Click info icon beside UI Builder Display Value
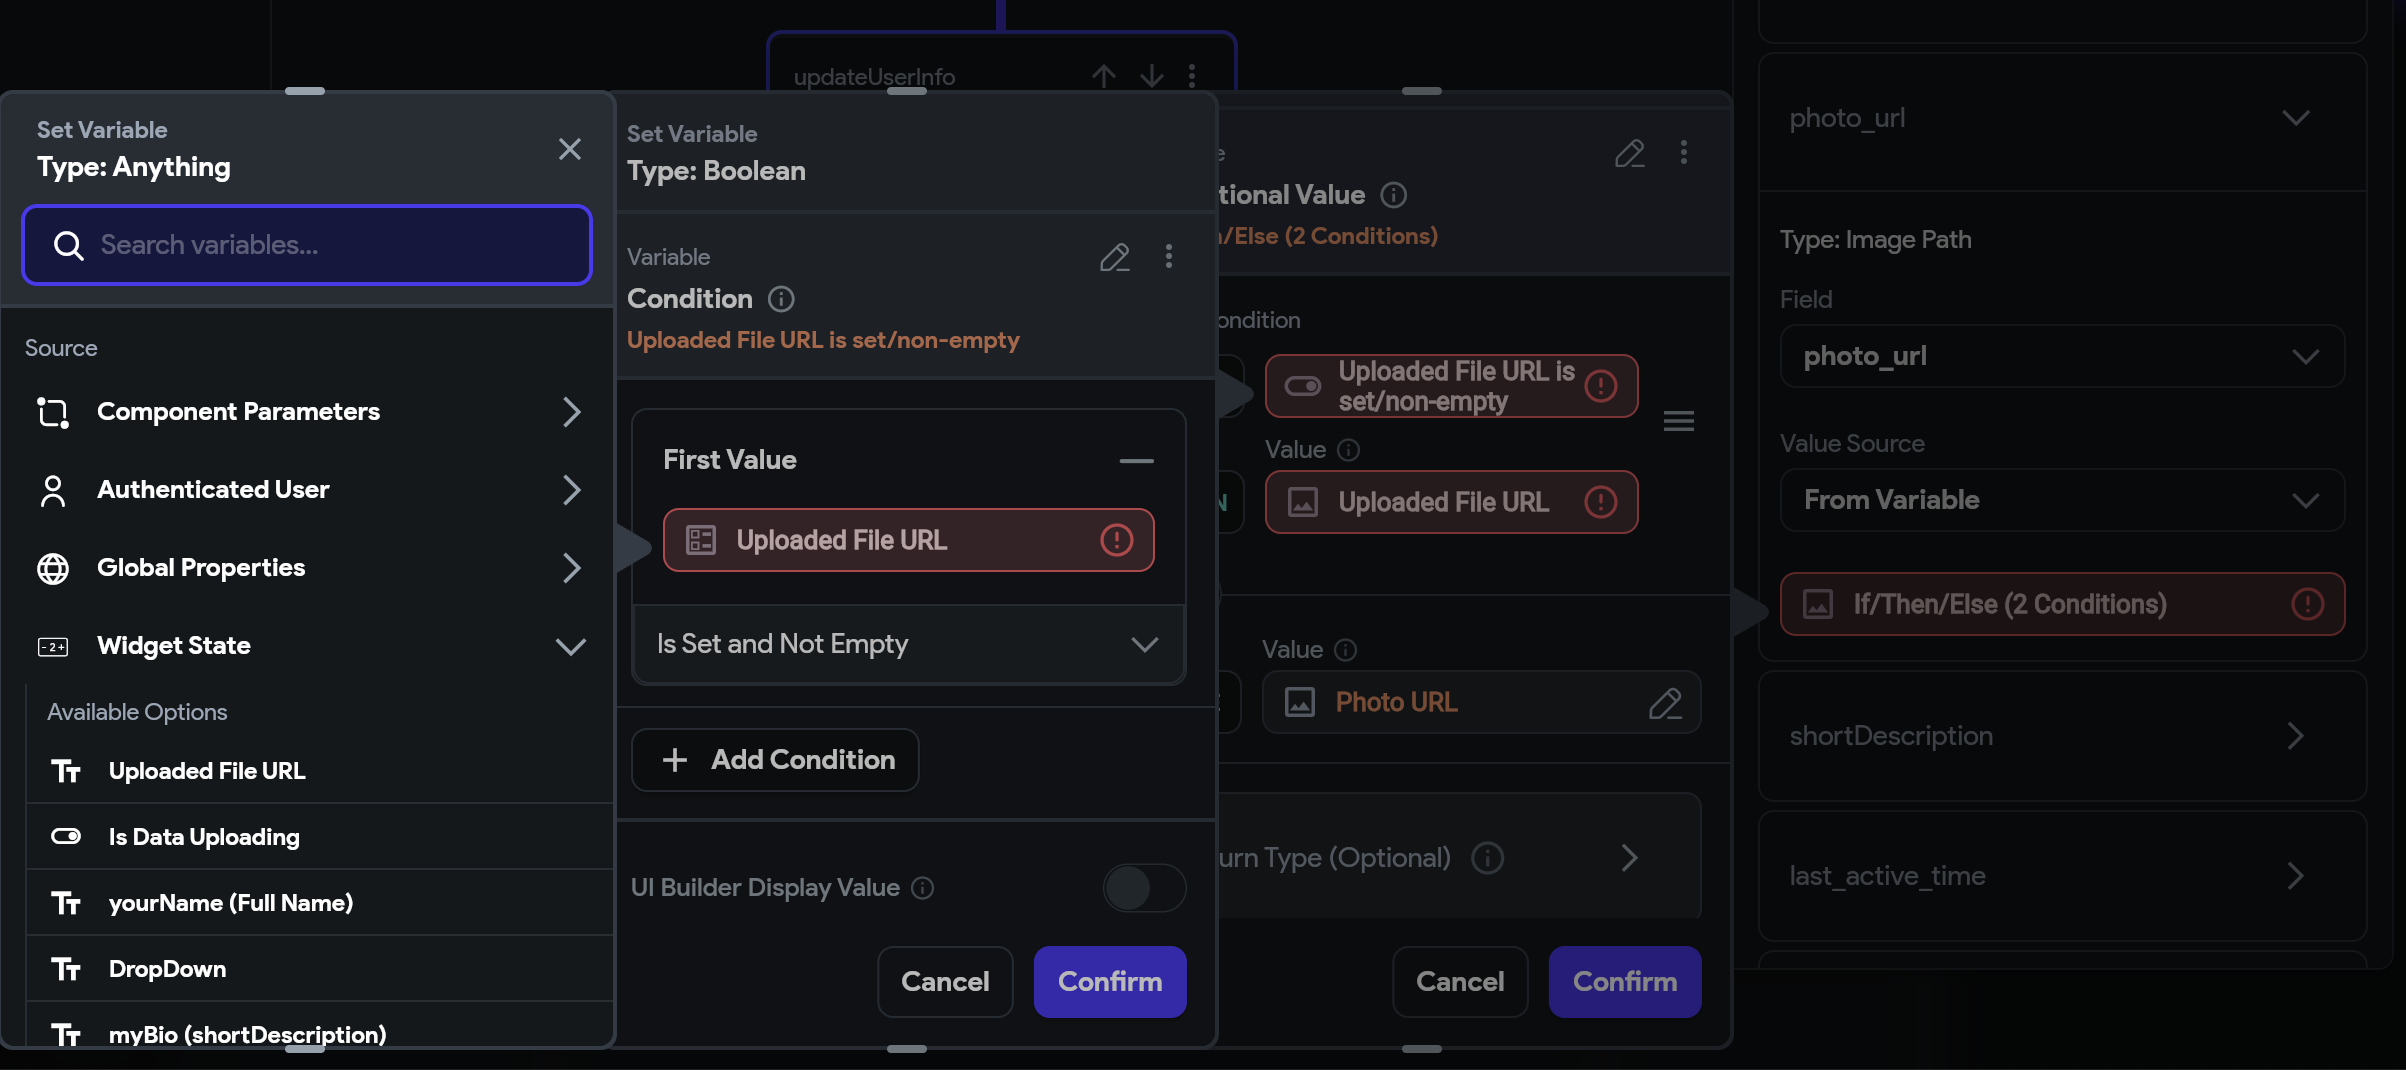 tap(923, 888)
